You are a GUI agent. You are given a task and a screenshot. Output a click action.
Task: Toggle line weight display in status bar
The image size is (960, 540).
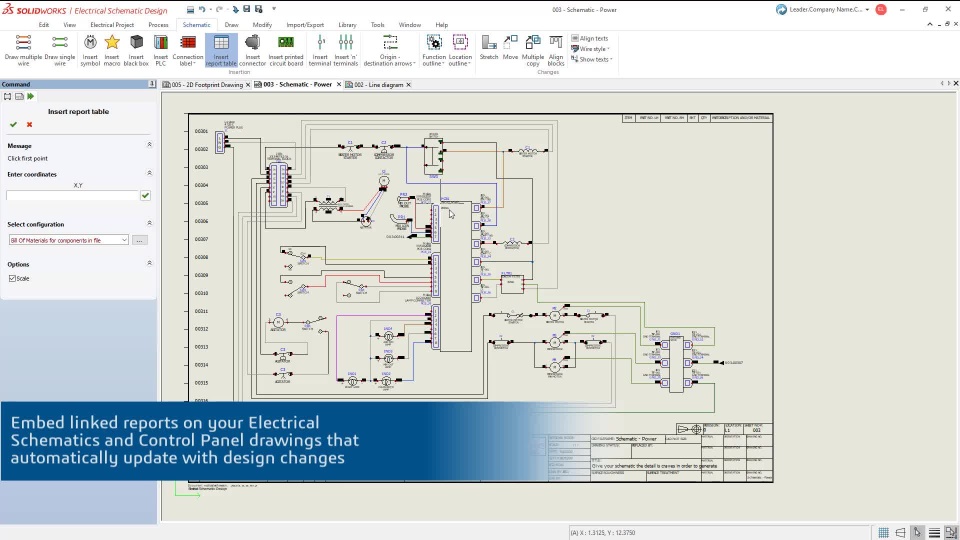(934, 533)
